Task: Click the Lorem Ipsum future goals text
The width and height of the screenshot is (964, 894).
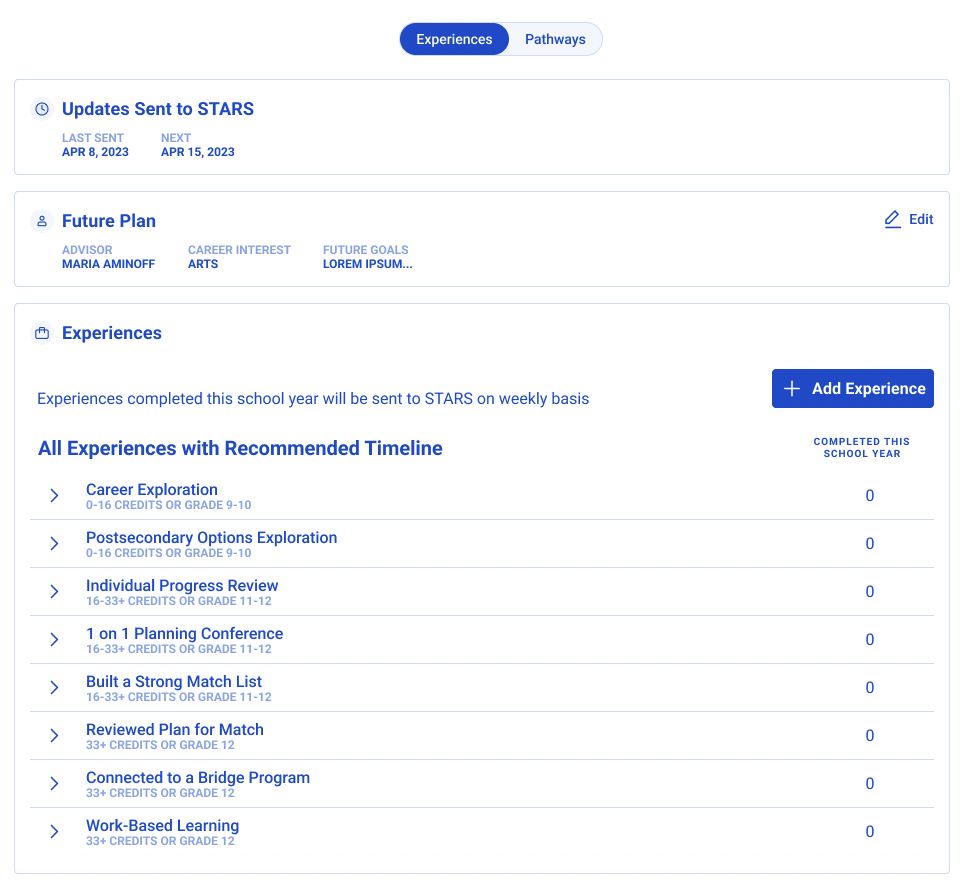Action: click(x=367, y=264)
